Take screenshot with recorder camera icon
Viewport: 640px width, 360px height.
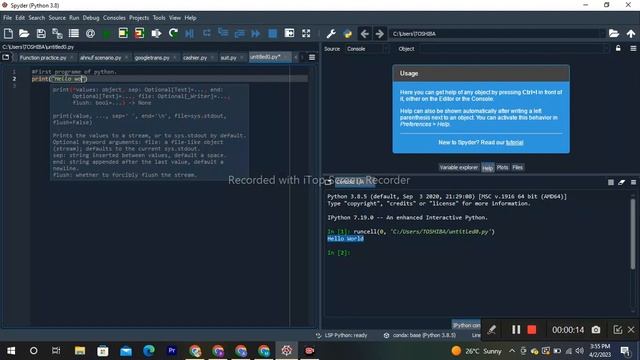[x=596, y=329]
